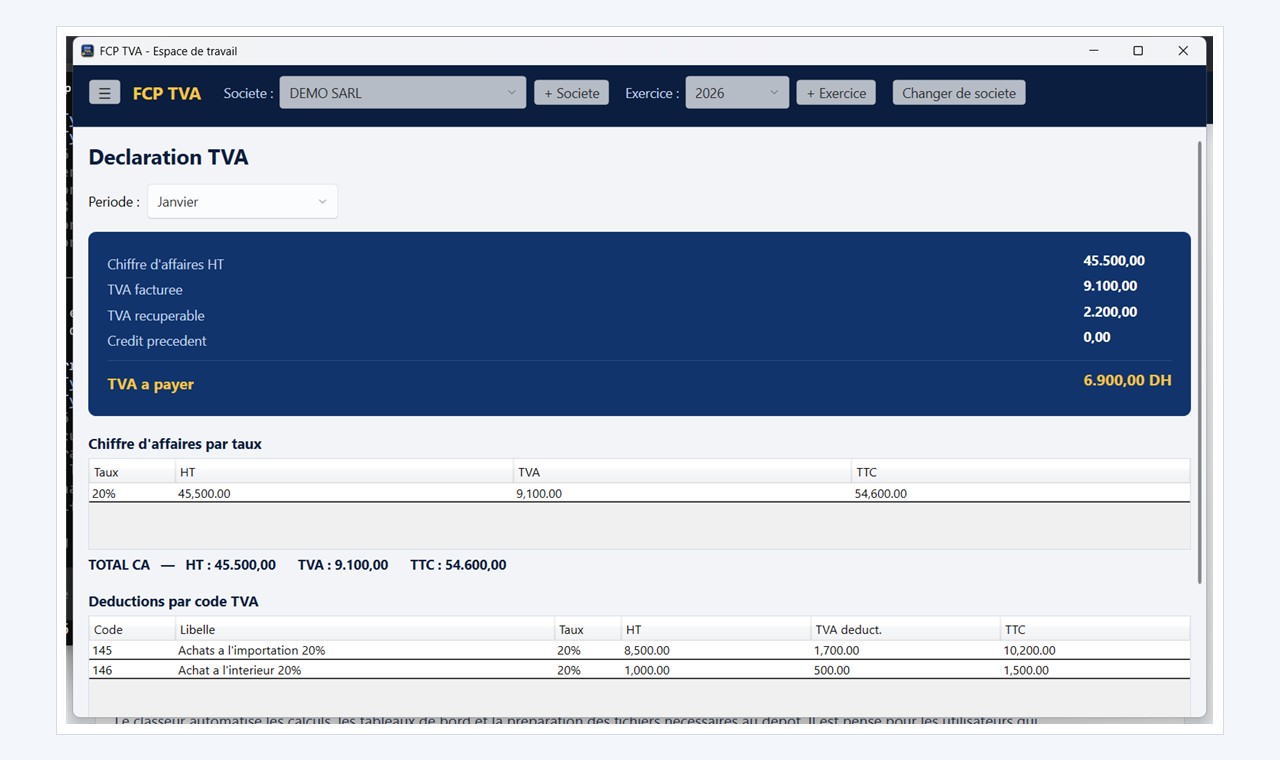The image size is (1280, 760).
Task: Click the Credit precedent value 0,00
Action: [1097, 337]
